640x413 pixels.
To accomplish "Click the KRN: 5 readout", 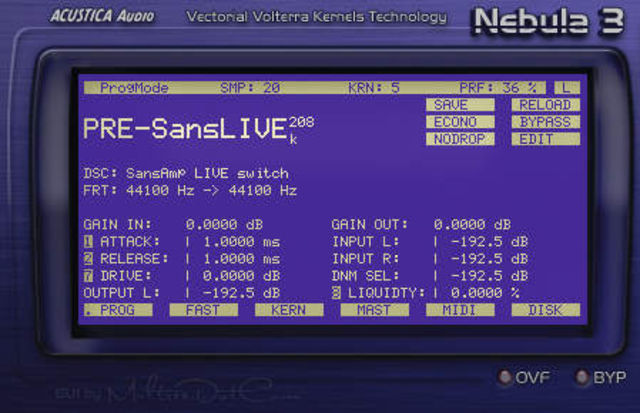I will (373, 88).
